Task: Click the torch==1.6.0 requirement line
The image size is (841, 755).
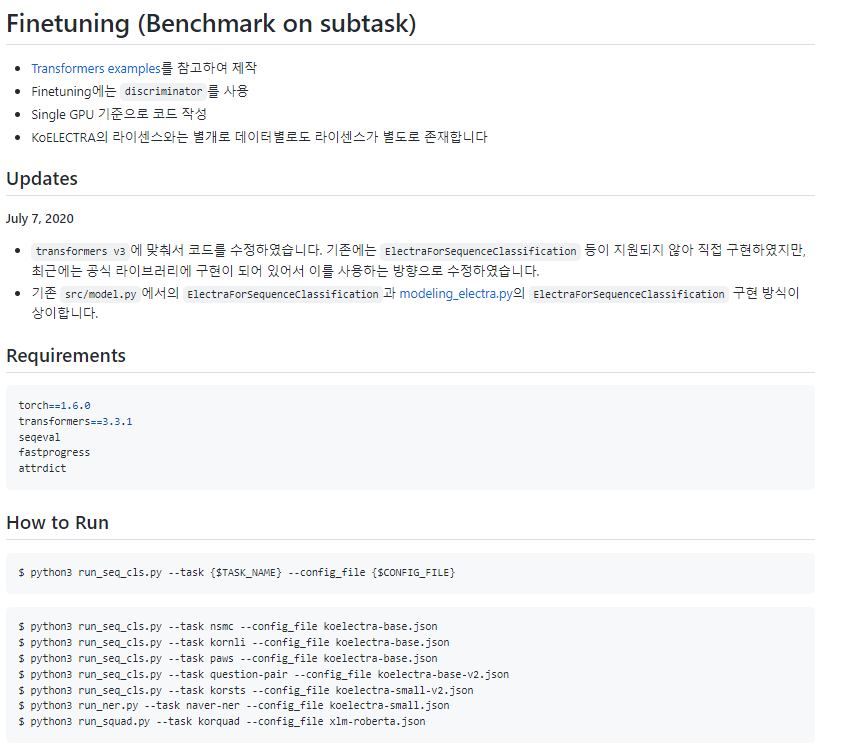Action: (54, 405)
